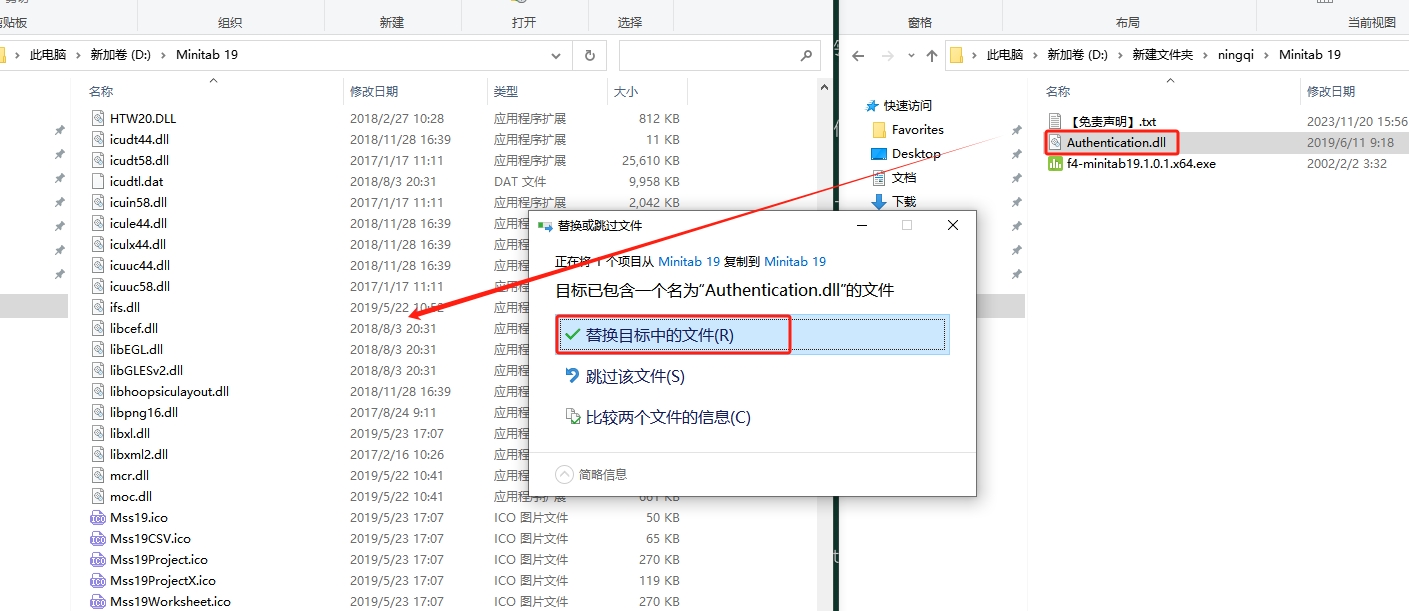
Task: Sort right window by 修改日期 column
Action: pyautogui.click(x=1332, y=91)
